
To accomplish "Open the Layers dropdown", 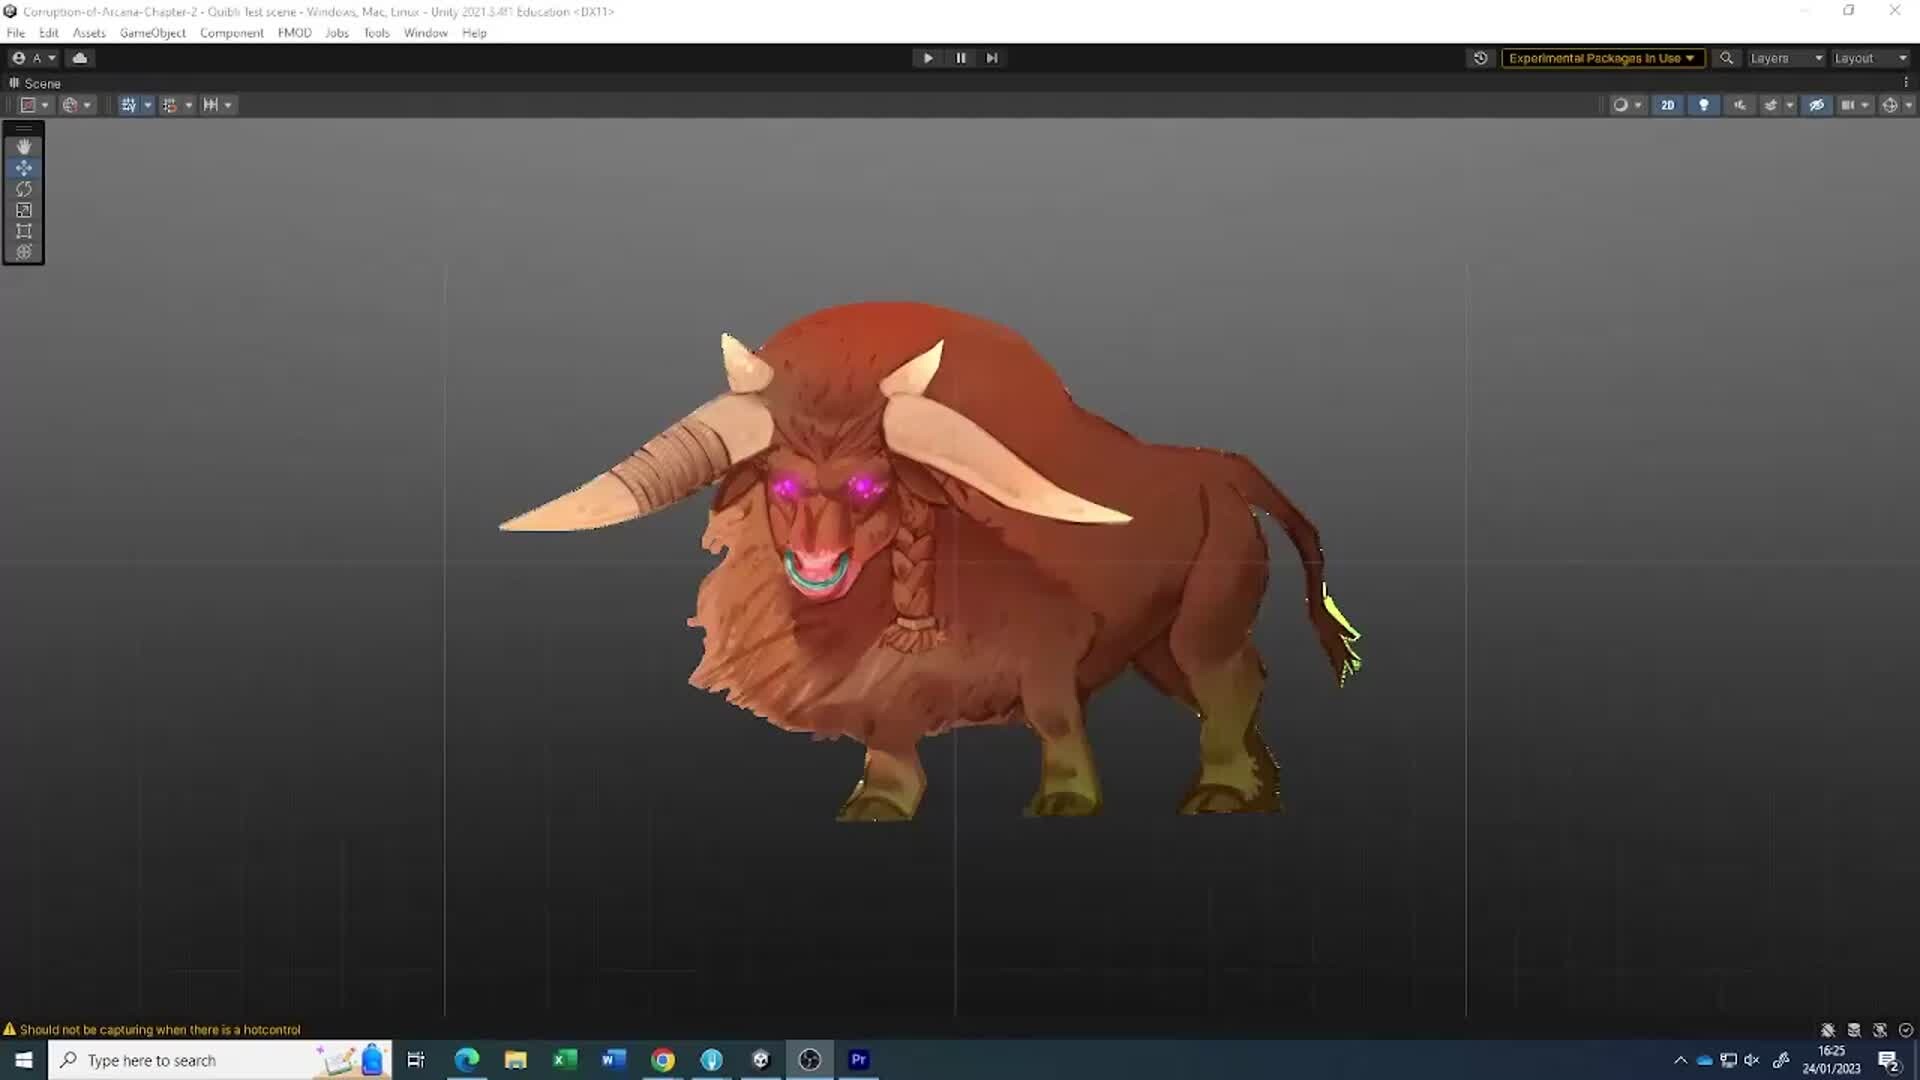I will pyautogui.click(x=1786, y=58).
